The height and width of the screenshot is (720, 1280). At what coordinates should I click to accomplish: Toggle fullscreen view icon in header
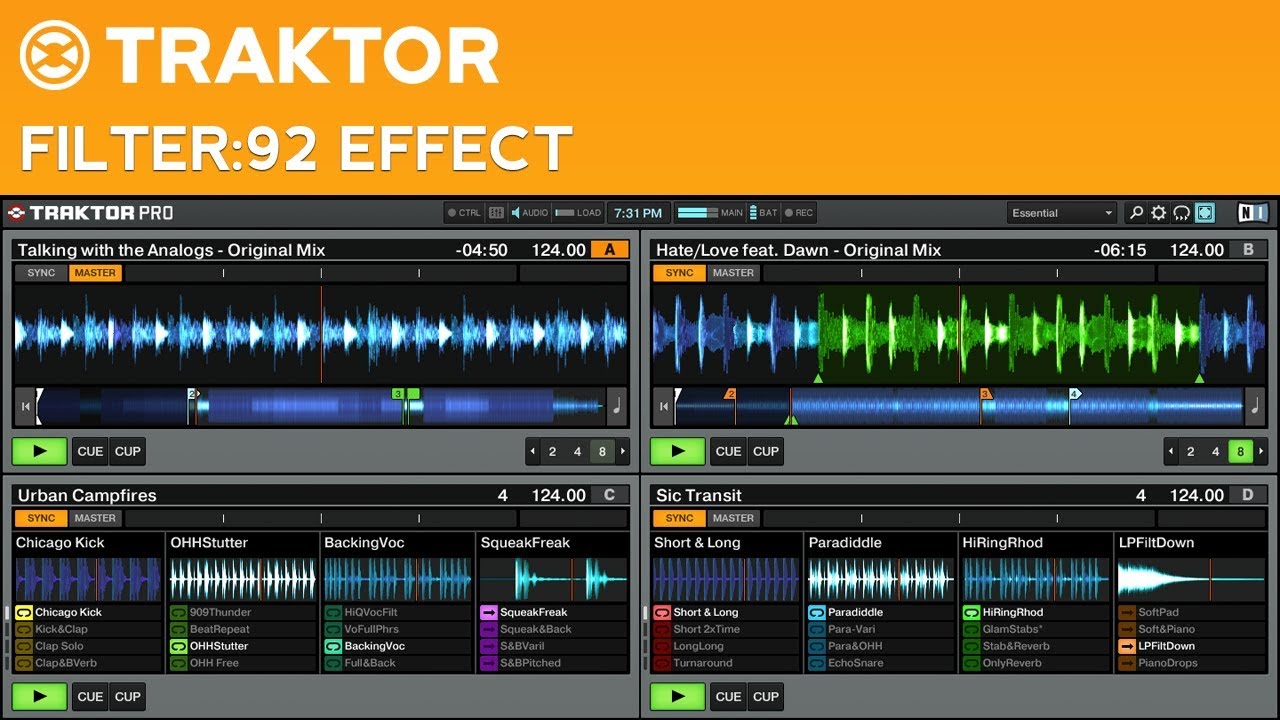click(x=1205, y=213)
